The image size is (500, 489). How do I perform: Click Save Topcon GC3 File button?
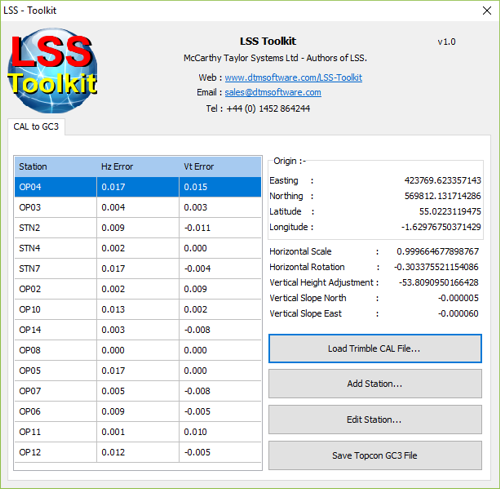click(375, 455)
